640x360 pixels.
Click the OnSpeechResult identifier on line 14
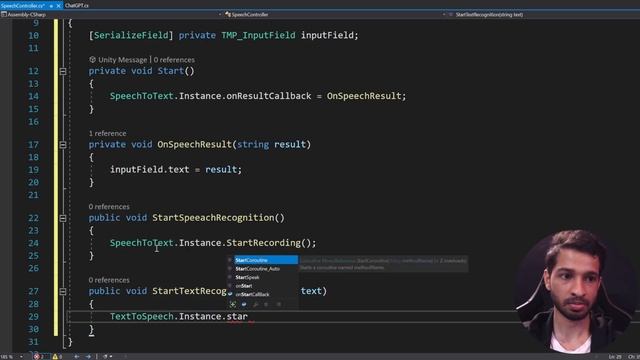(x=364, y=96)
